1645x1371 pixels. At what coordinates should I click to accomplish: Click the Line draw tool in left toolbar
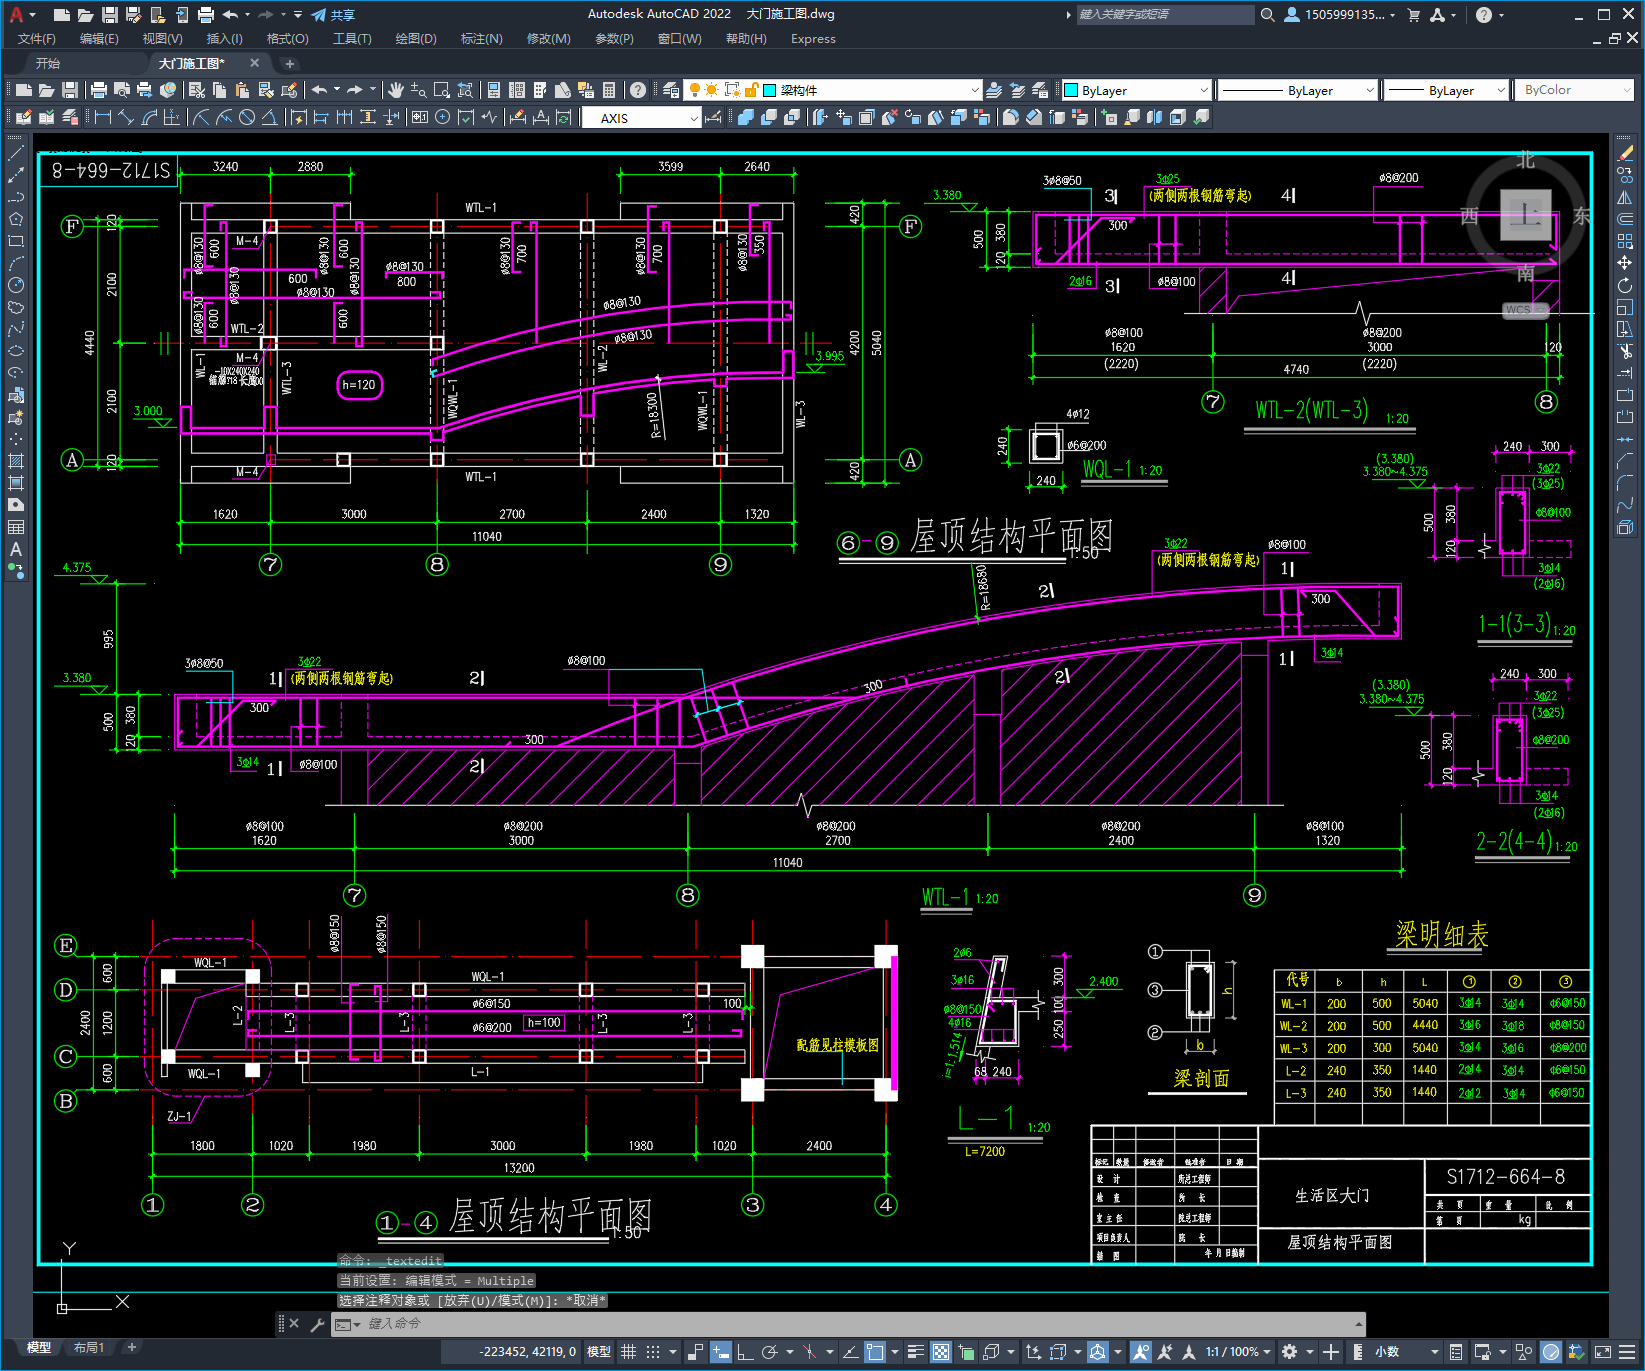coord(16,153)
